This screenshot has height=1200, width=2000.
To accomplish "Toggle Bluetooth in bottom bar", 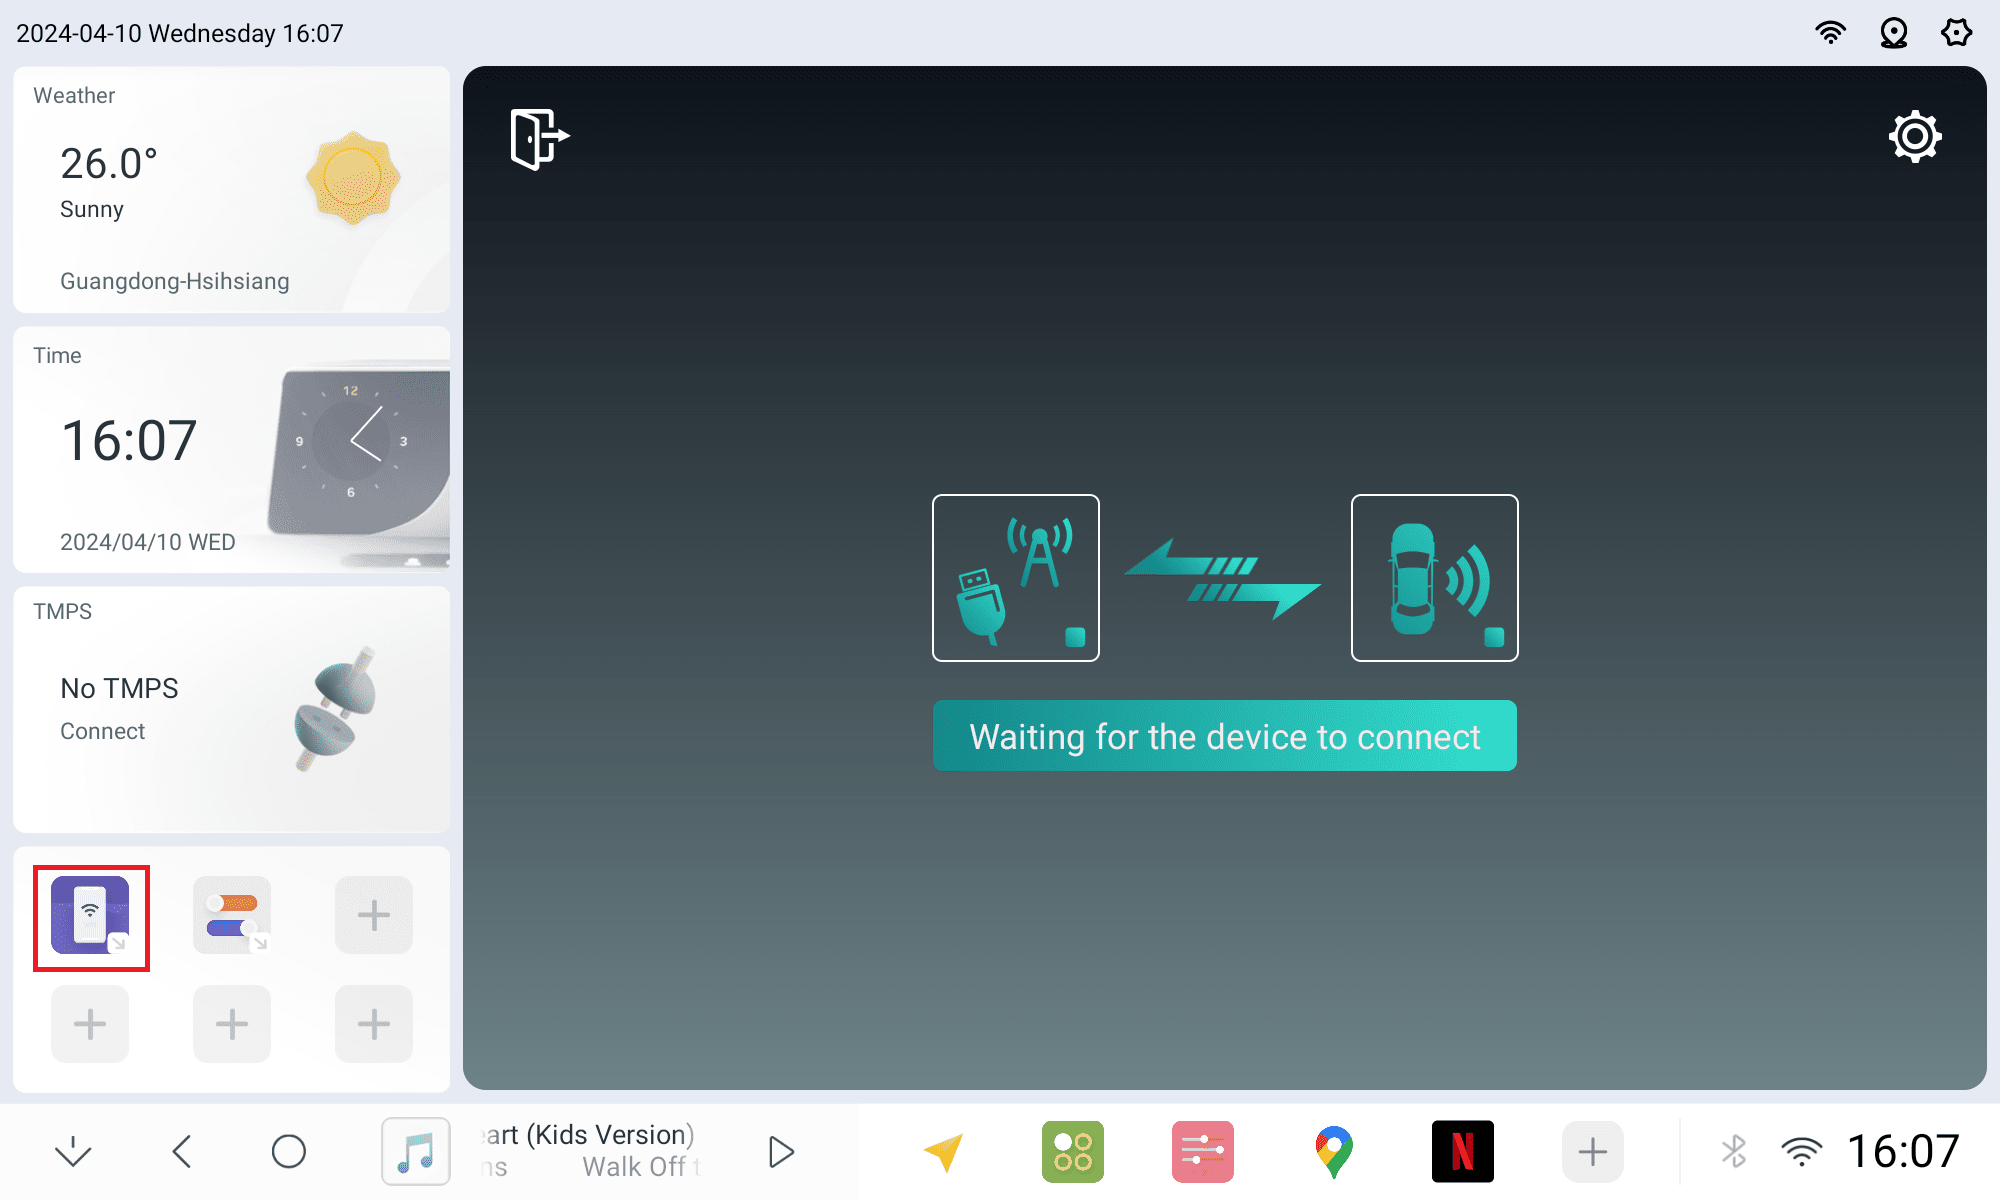I will 1734,1152.
